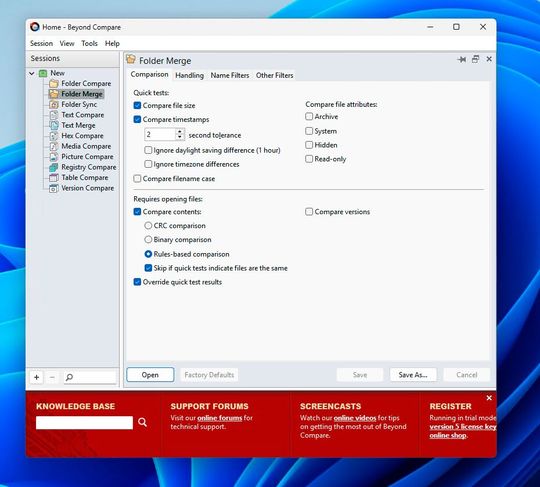This screenshot has height=487, width=540.
Task: Click the Text Compare session icon
Action: 53,115
